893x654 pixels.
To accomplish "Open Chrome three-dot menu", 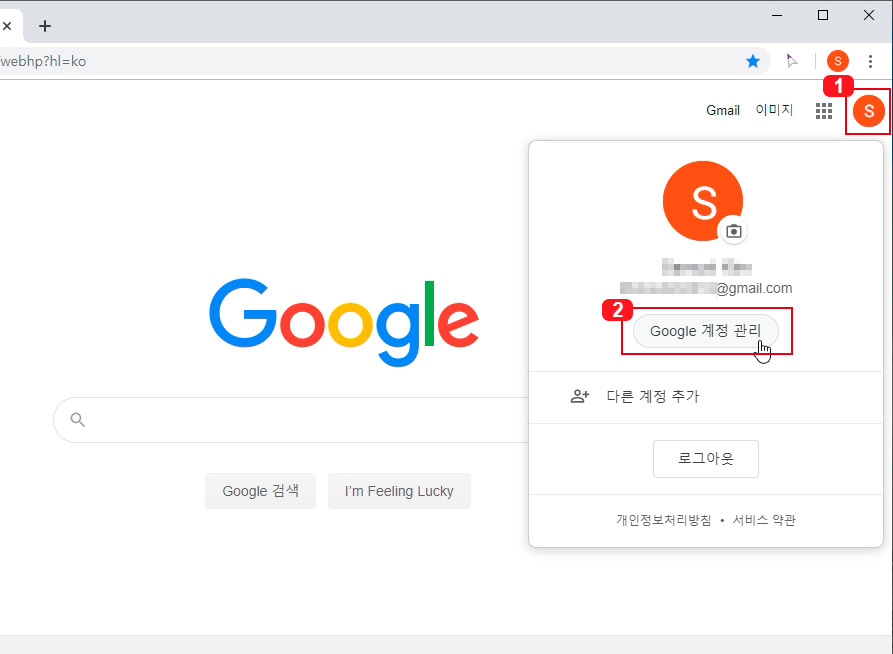I will [870, 61].
